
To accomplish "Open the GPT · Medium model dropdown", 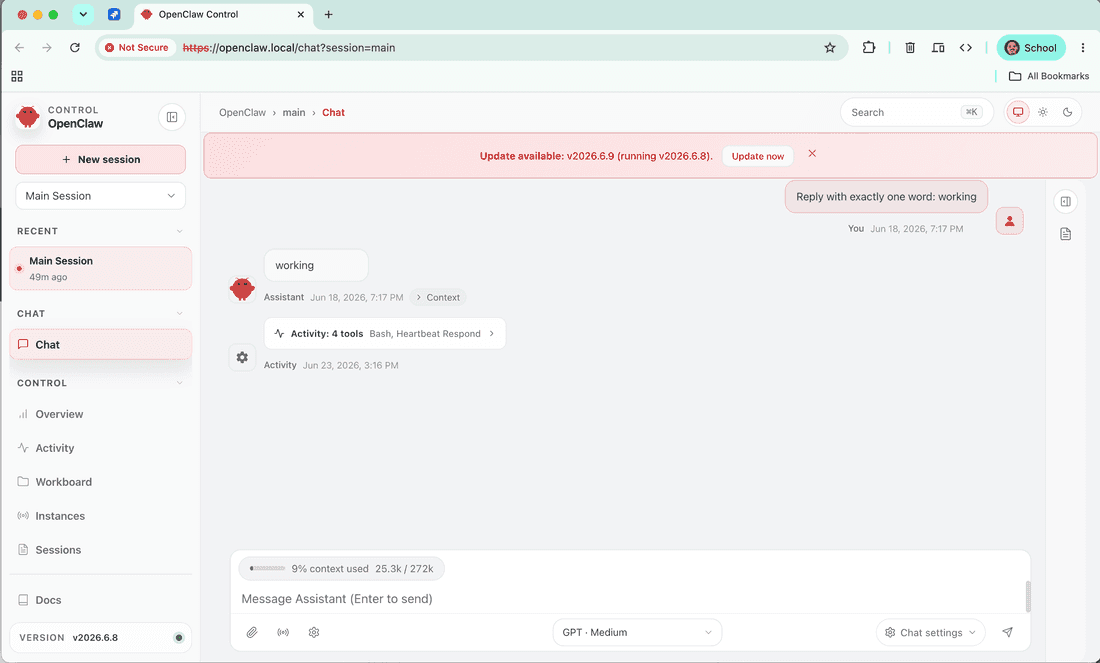I will (637, 632).
